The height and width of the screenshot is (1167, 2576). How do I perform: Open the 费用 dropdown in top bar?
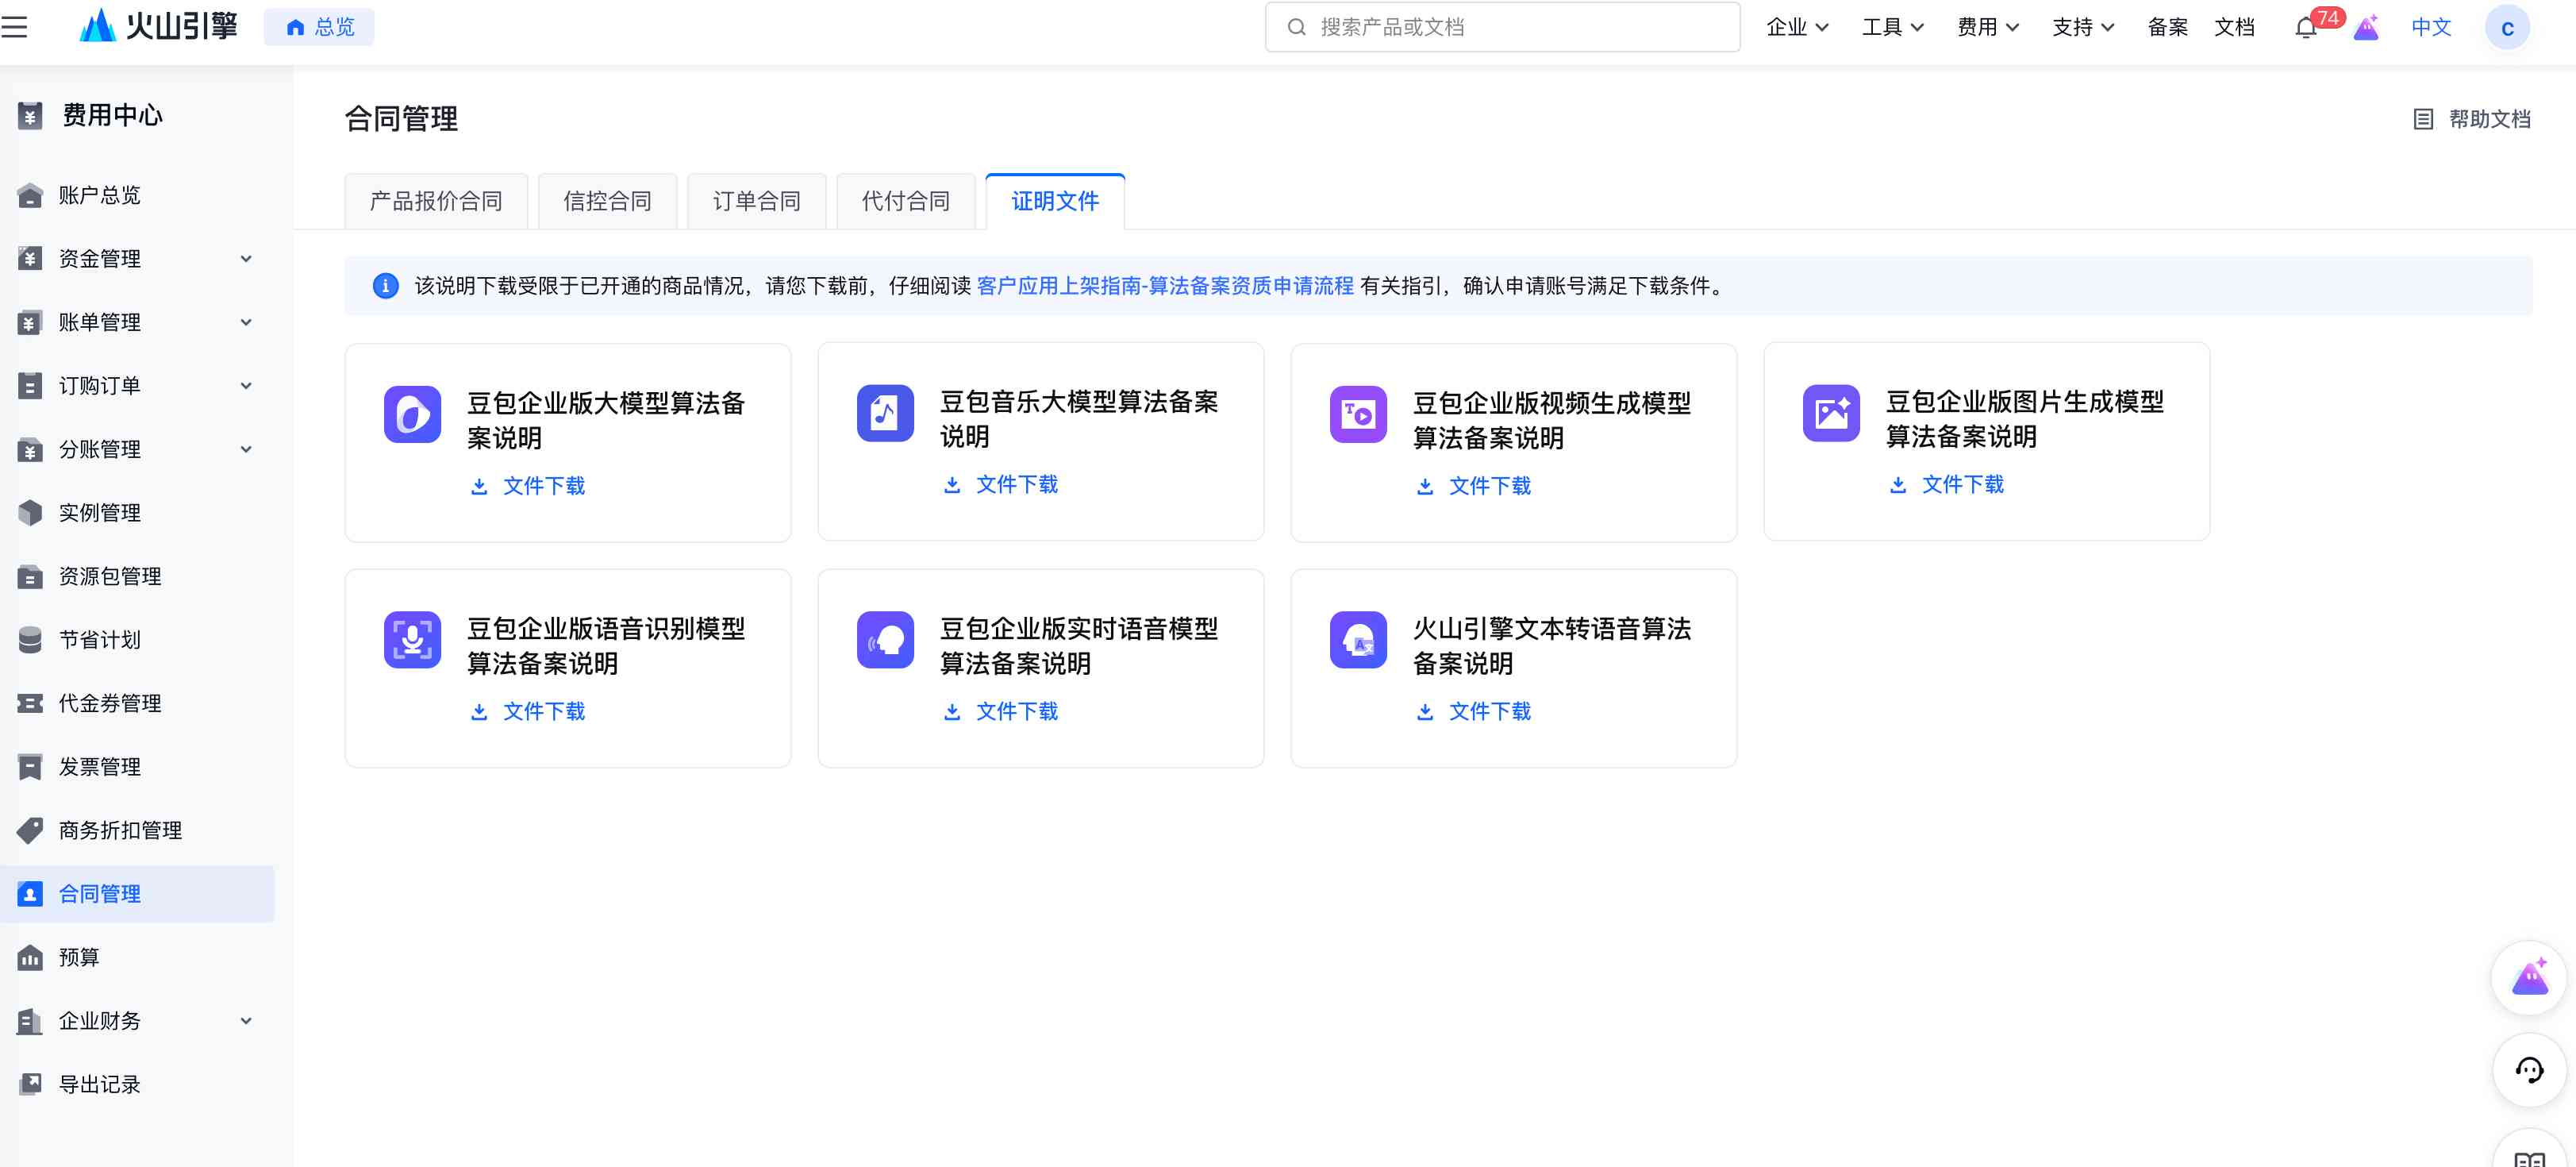click(1987, 27)
